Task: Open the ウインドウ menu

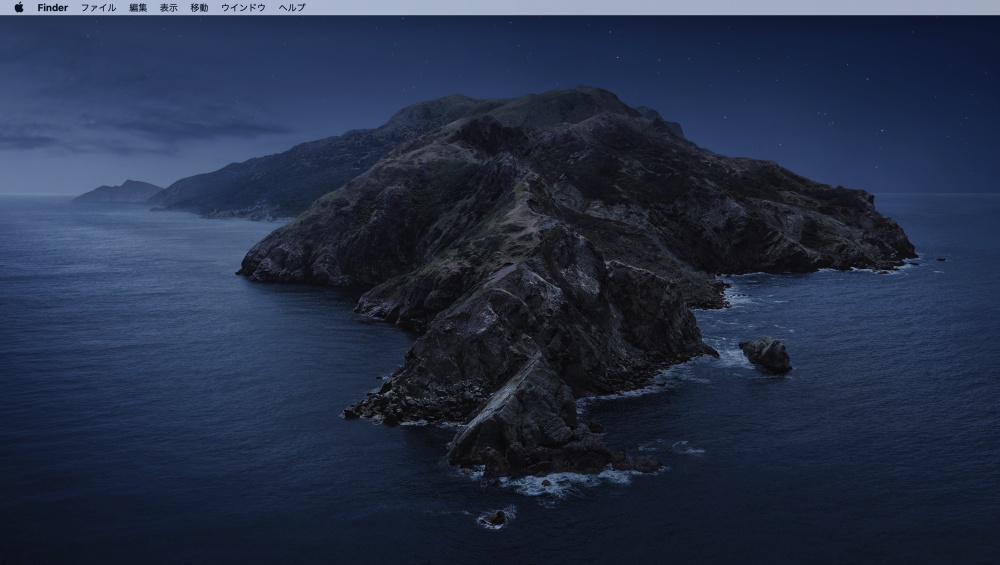Action: tap(243, 8)
